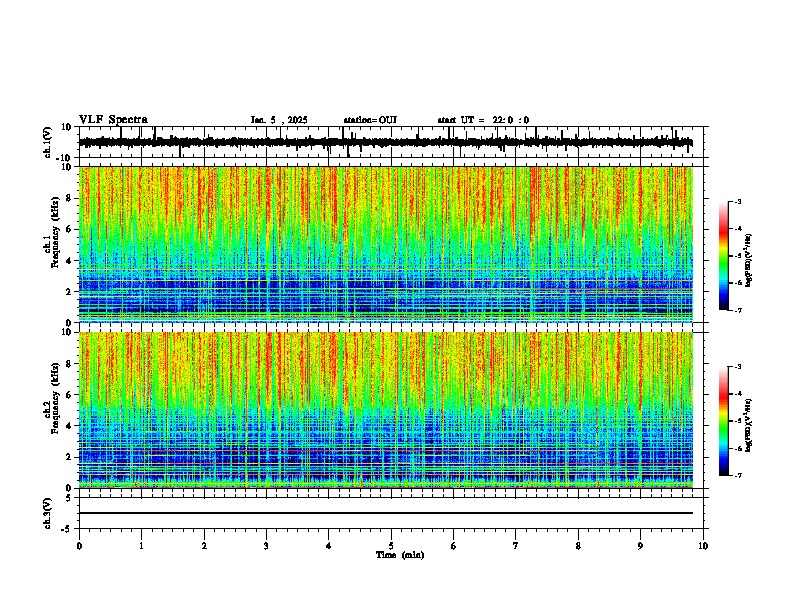The height and width of the screenshot is (612, 792).
Task: Click time-axis tick label "10" at far right
Action: pos(703,546)
